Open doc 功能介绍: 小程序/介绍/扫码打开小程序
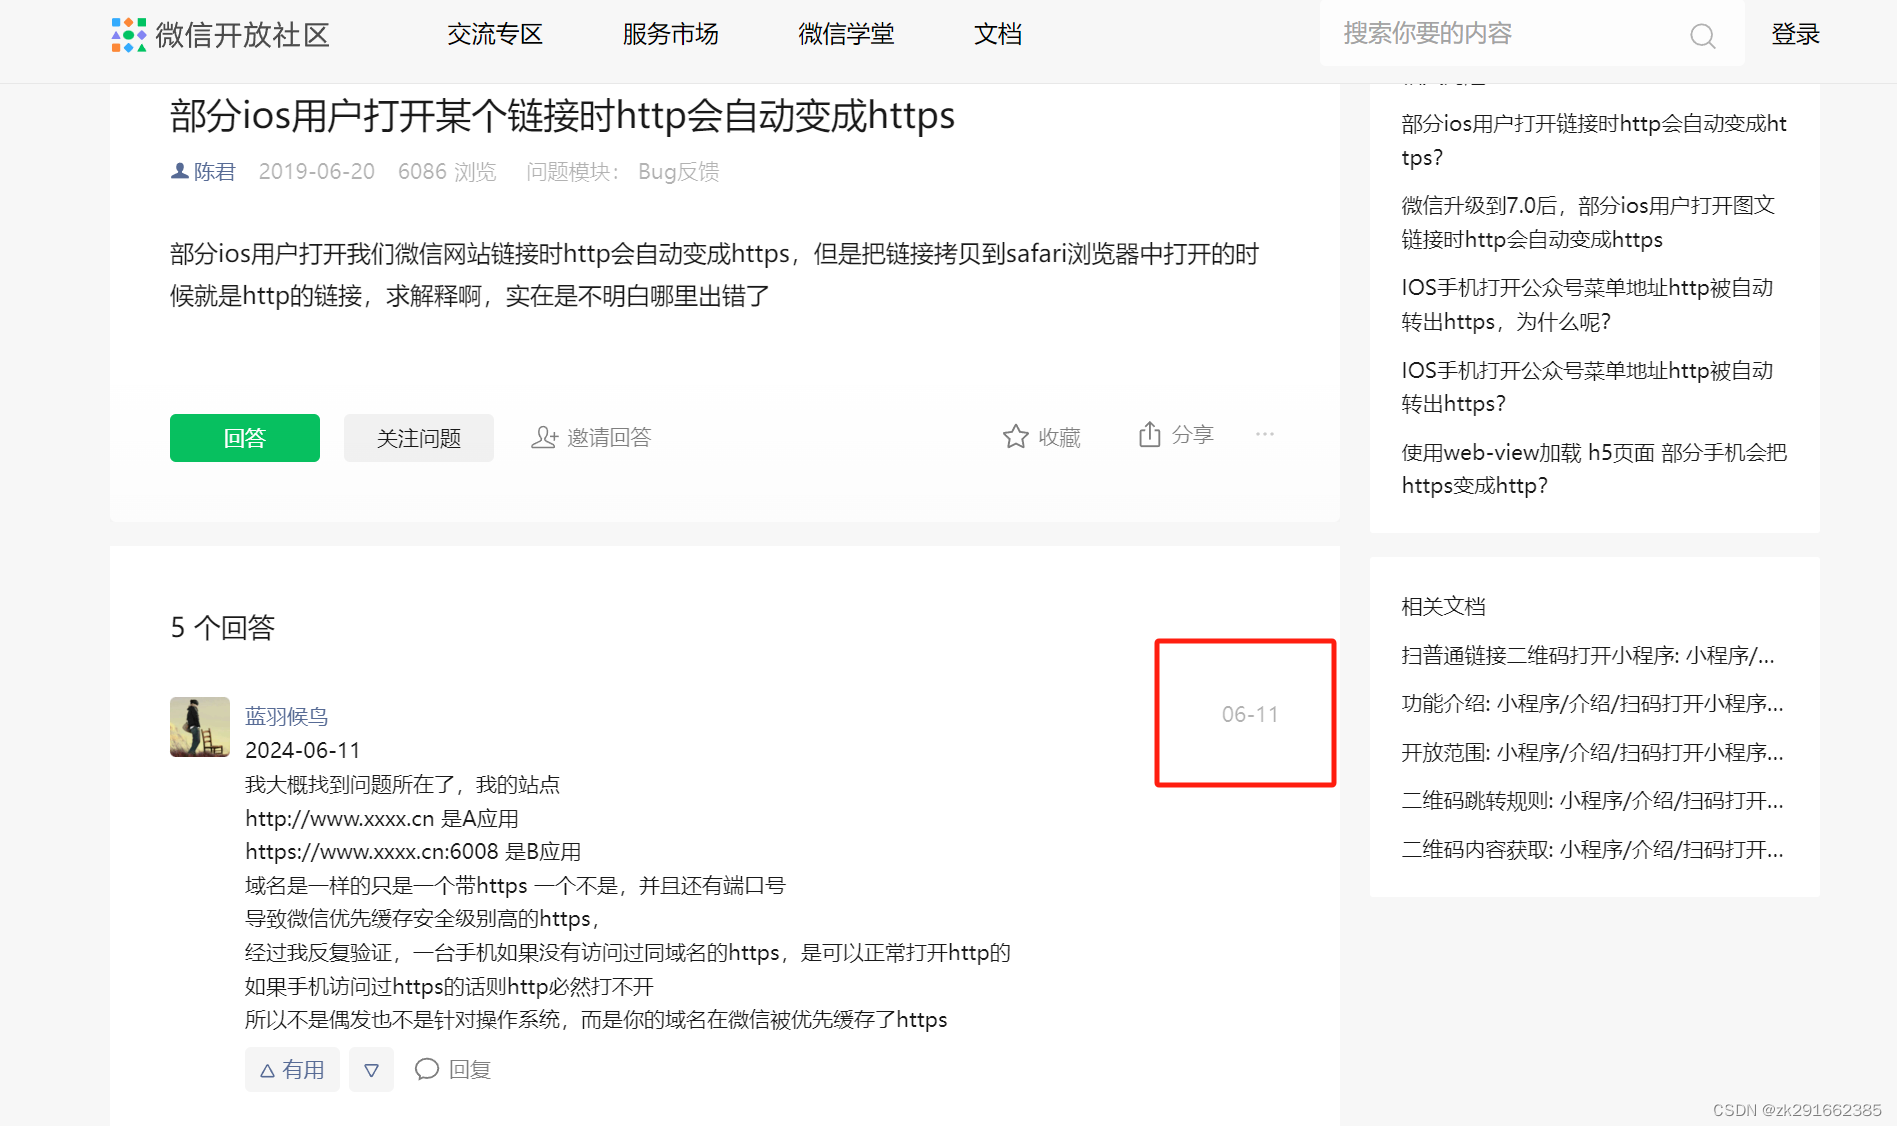Viewport: 1897px width, 1126px height. pos(1592,704)
